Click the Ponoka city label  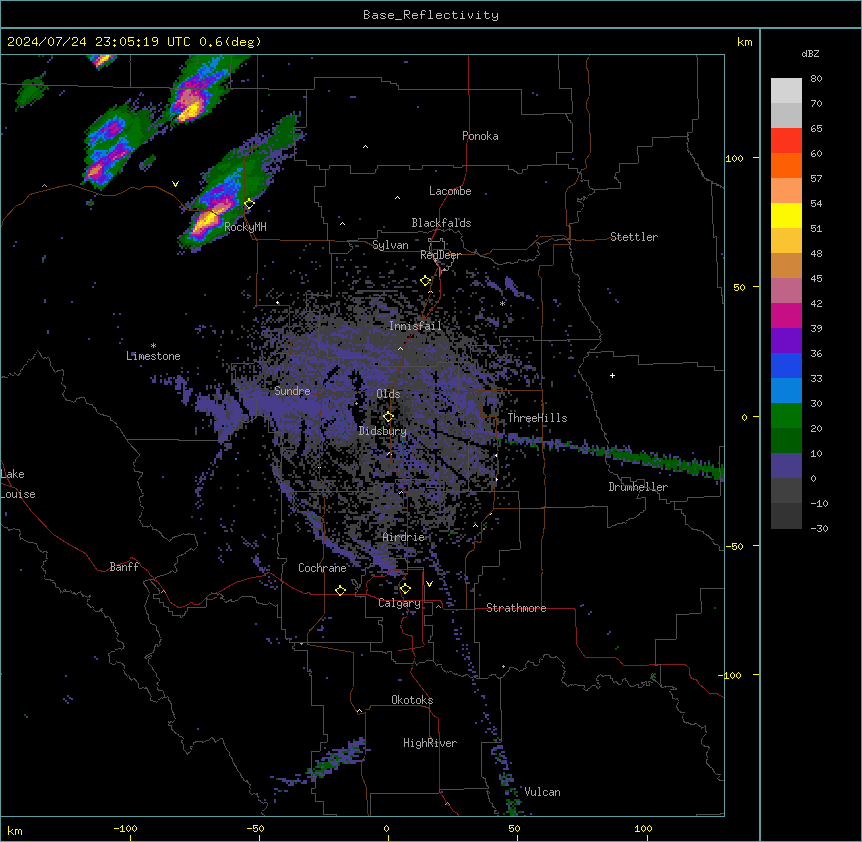(x=480, y=136)
